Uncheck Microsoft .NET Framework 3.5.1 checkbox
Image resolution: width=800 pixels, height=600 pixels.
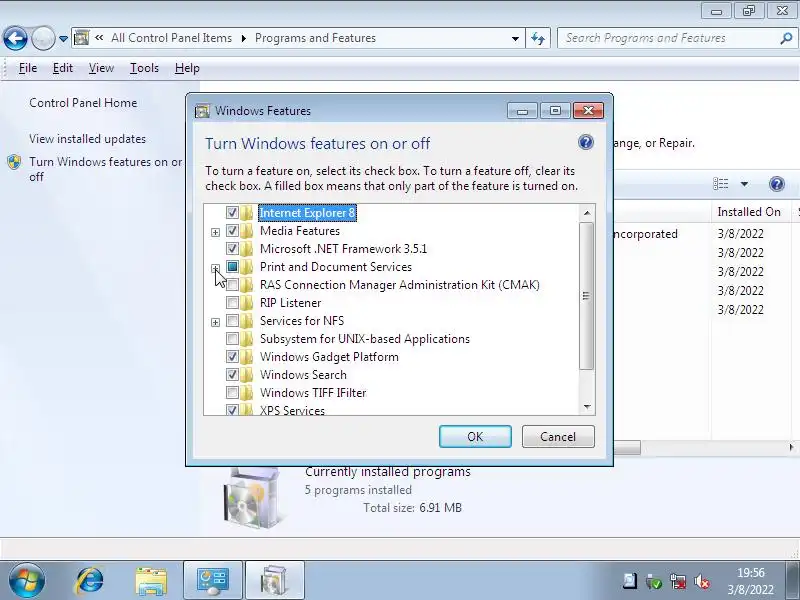click(232, 248)
